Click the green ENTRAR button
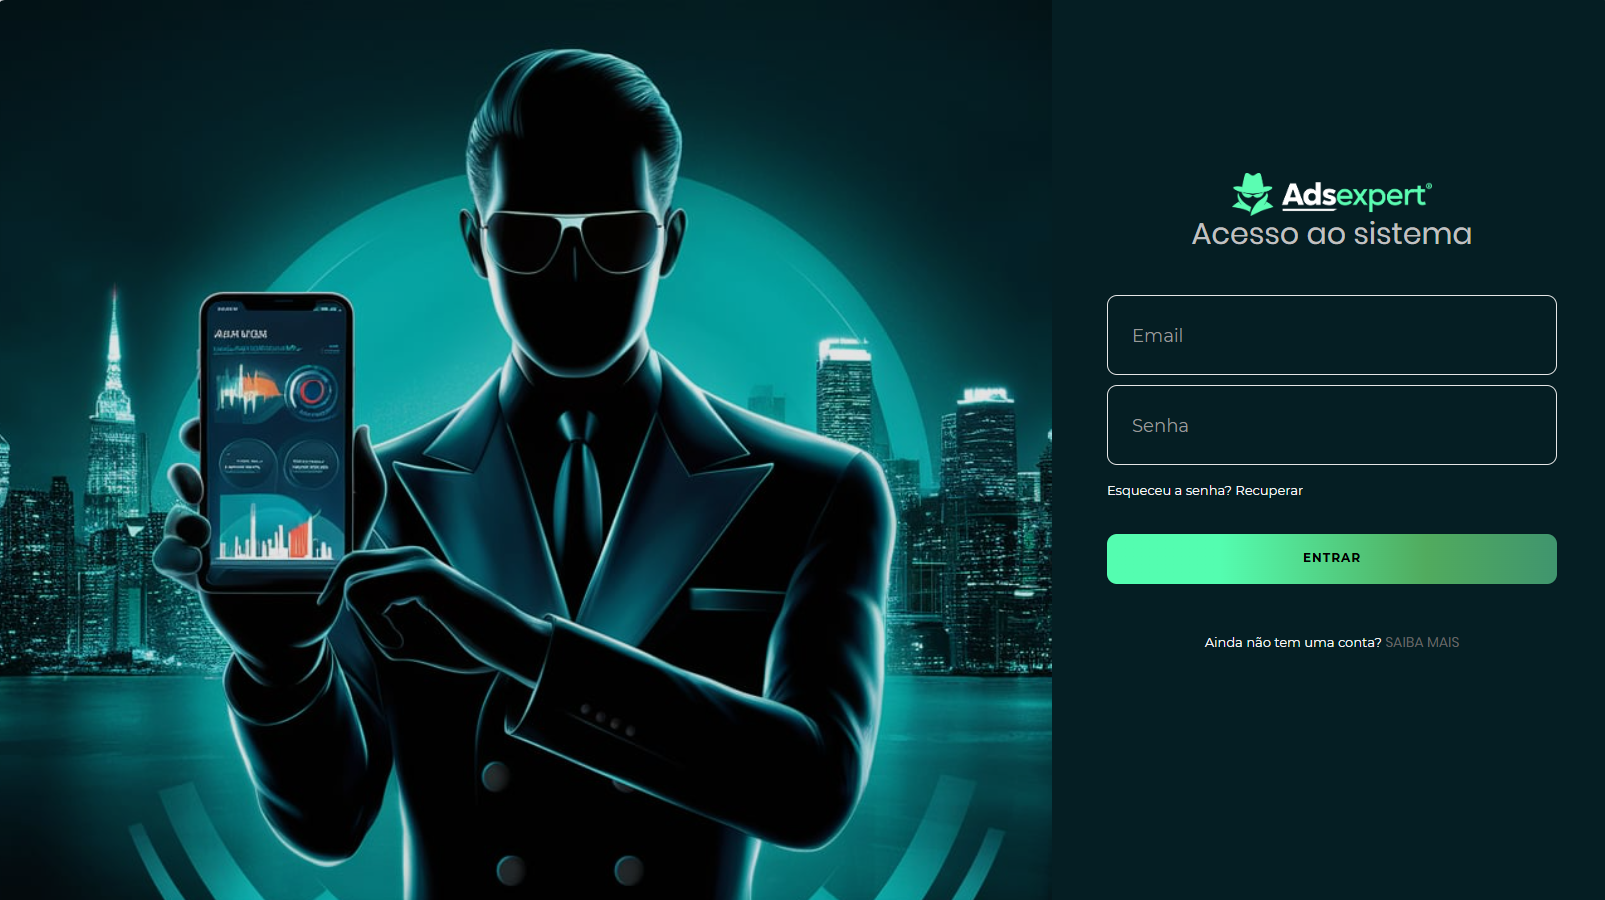The width and height of the screenshot is (1605, 900). pyautogui.click(x=1331, y=559)
